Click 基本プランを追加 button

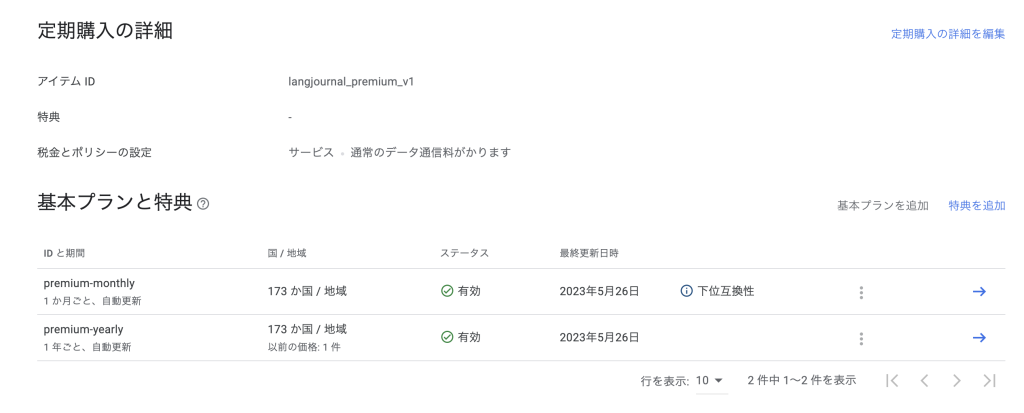(883, 205)
